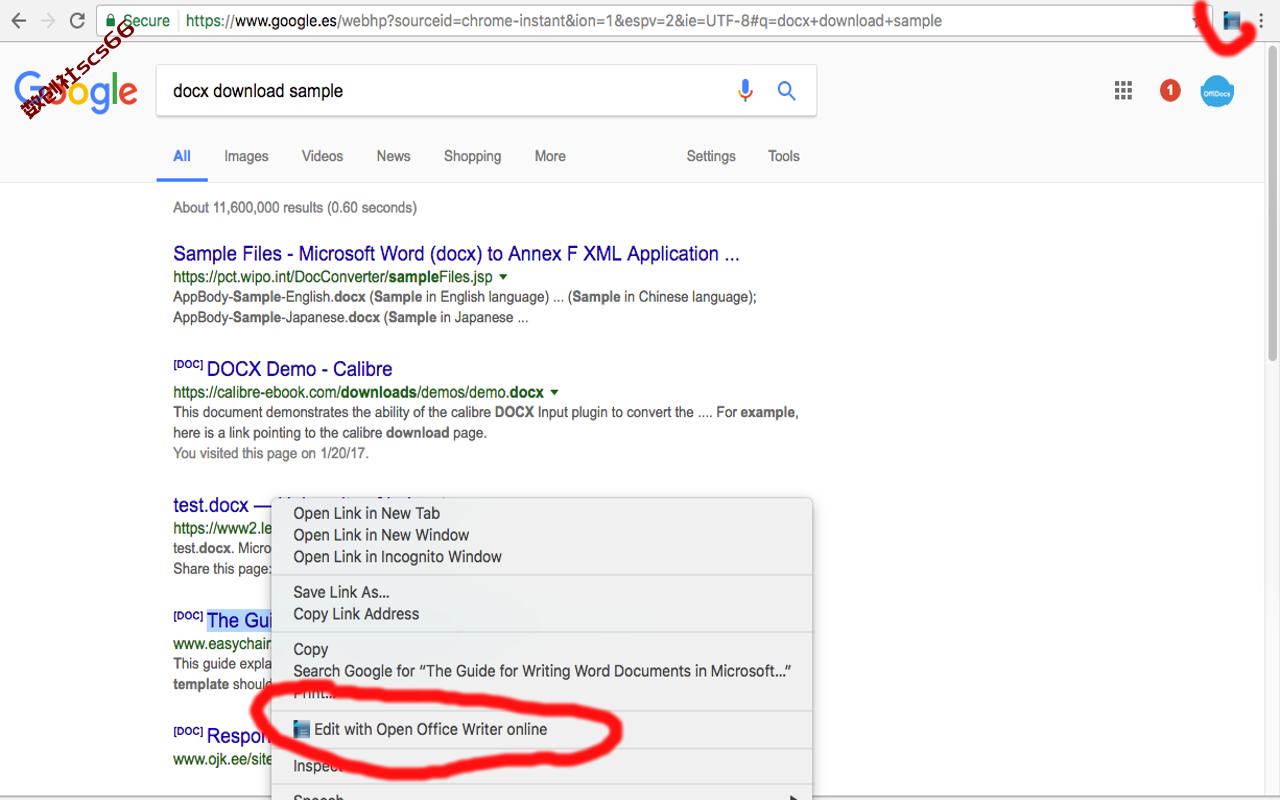Click the Google logo

[x=76, y=92]
